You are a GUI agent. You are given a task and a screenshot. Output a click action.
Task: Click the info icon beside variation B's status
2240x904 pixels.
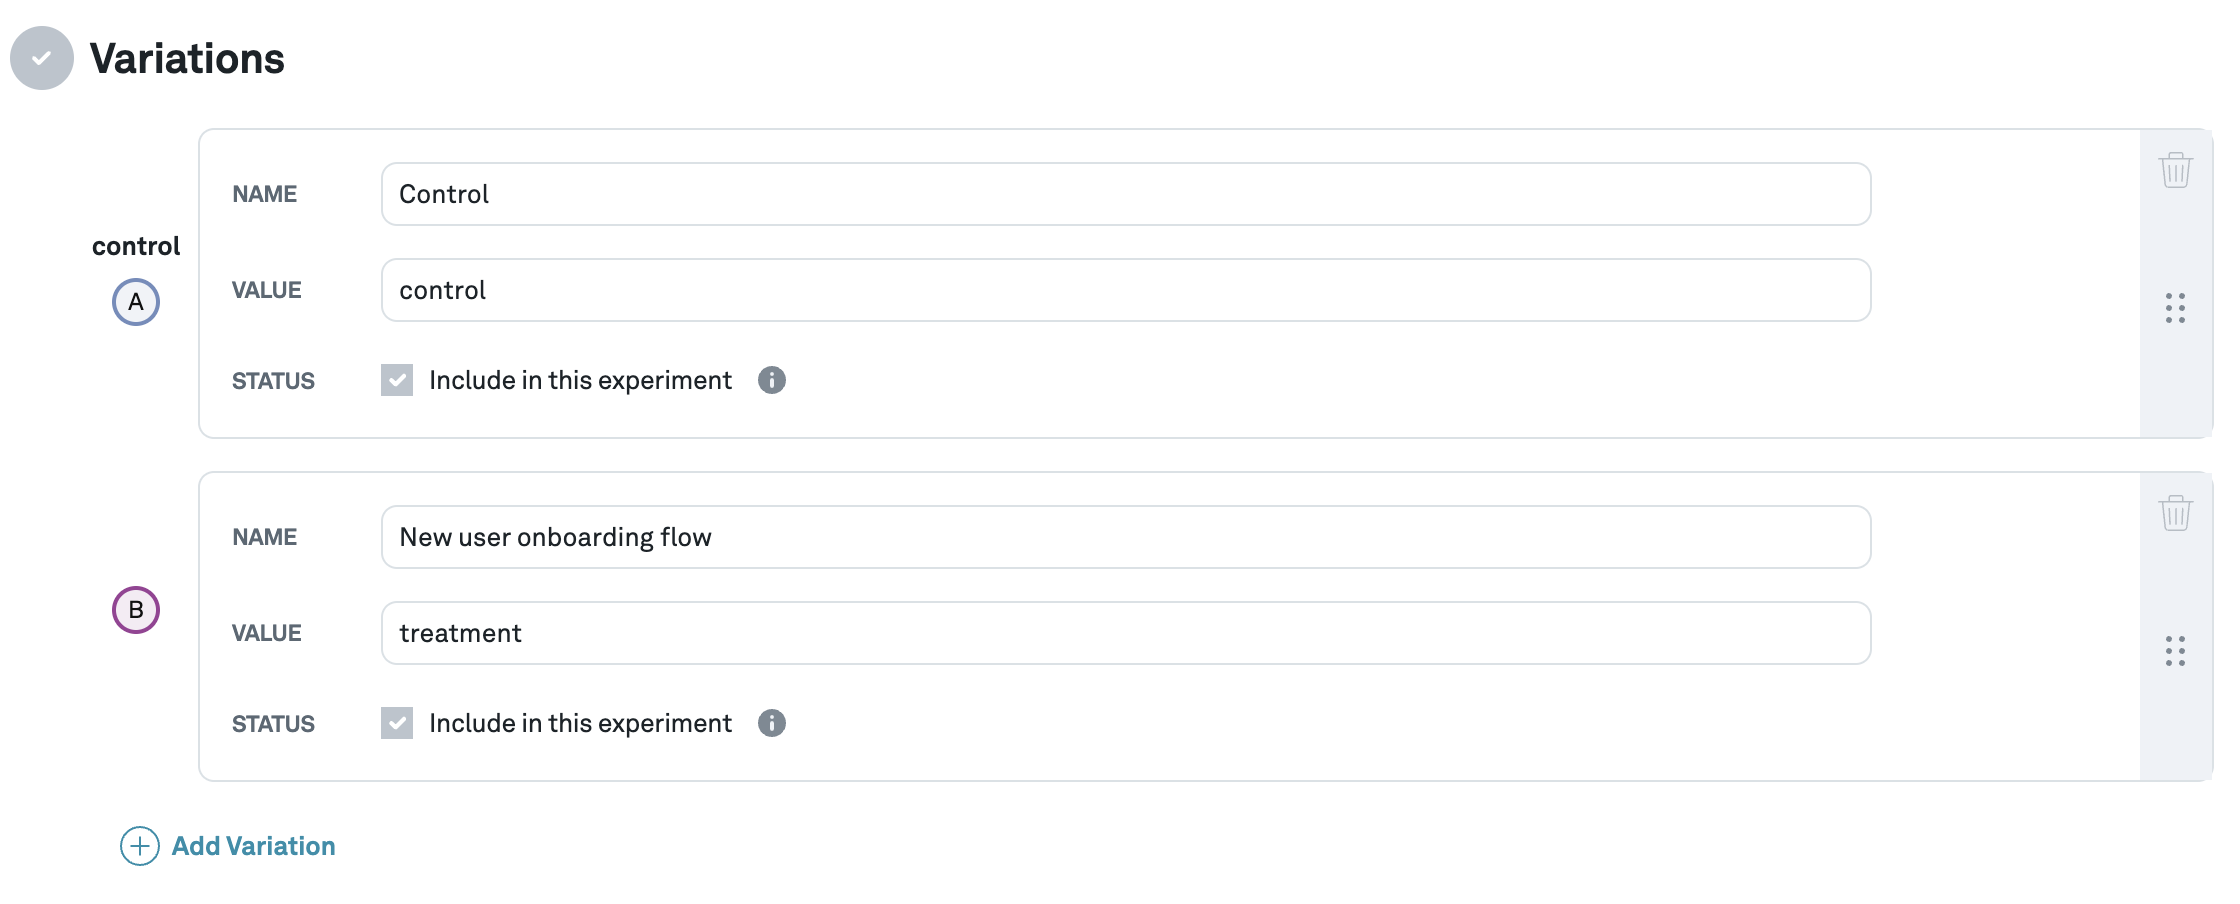pos(772,722)
